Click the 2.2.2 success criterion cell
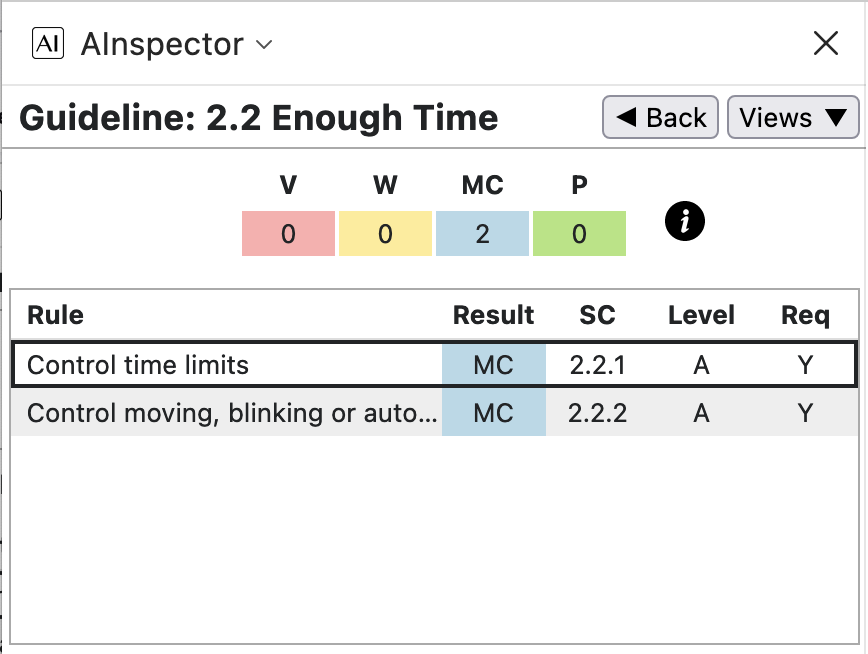 click(598, 413)
